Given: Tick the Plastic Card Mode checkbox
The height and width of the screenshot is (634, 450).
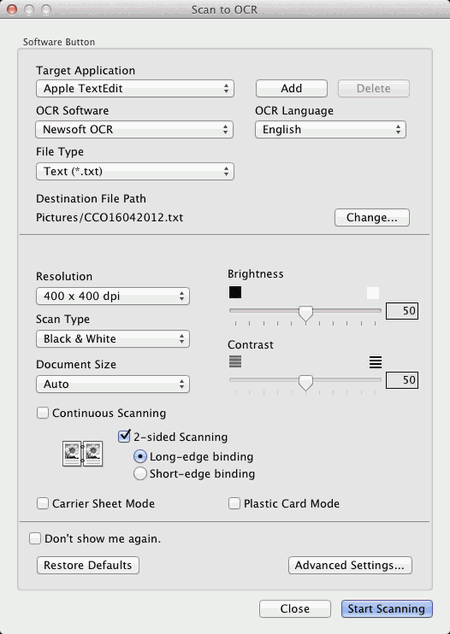Looking at the screenshot, I should (234, 503).
